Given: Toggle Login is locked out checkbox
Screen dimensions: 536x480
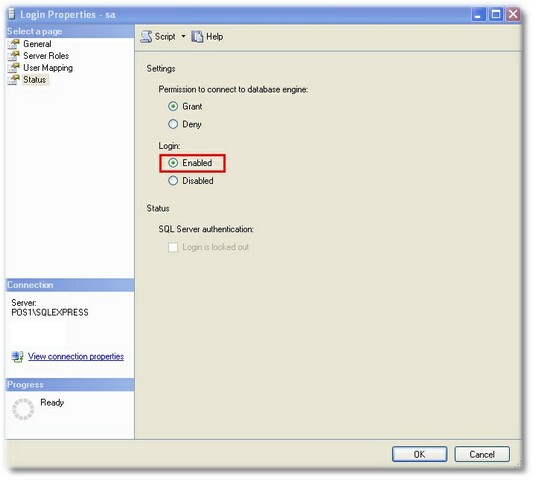Looking at the screenshot, I should point(173,247).
